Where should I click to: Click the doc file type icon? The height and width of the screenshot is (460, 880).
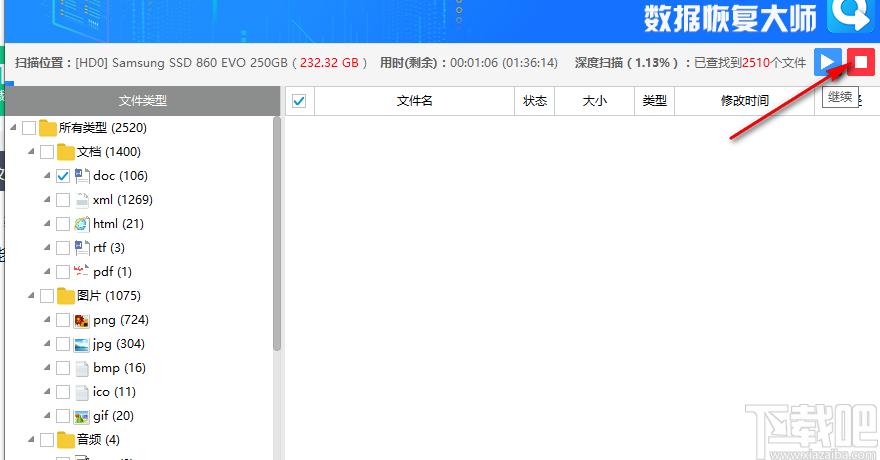click(82, 176)
